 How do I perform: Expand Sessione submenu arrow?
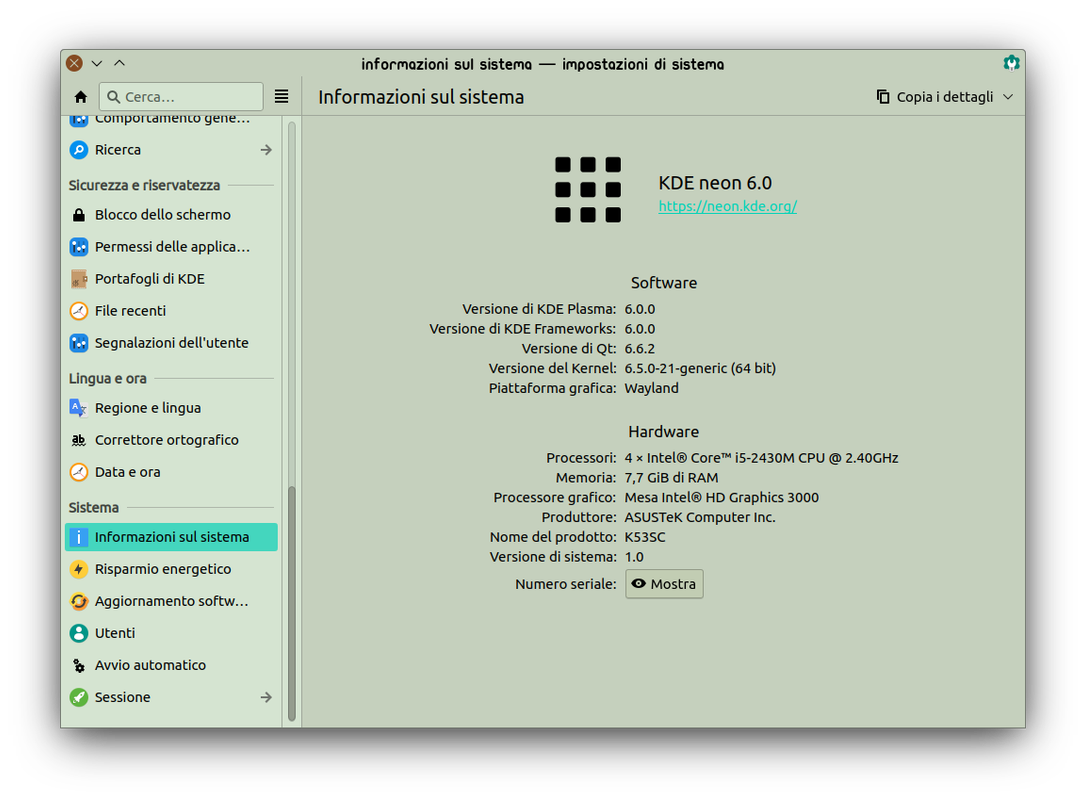tap(266, 697)
